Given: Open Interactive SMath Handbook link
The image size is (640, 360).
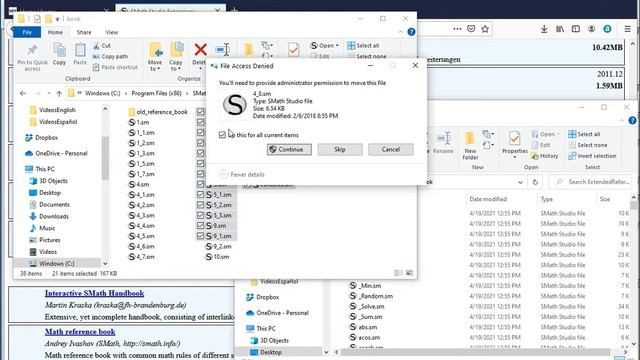Looking at the screenshot, I should pyautogui.click(x=94, y=293).
